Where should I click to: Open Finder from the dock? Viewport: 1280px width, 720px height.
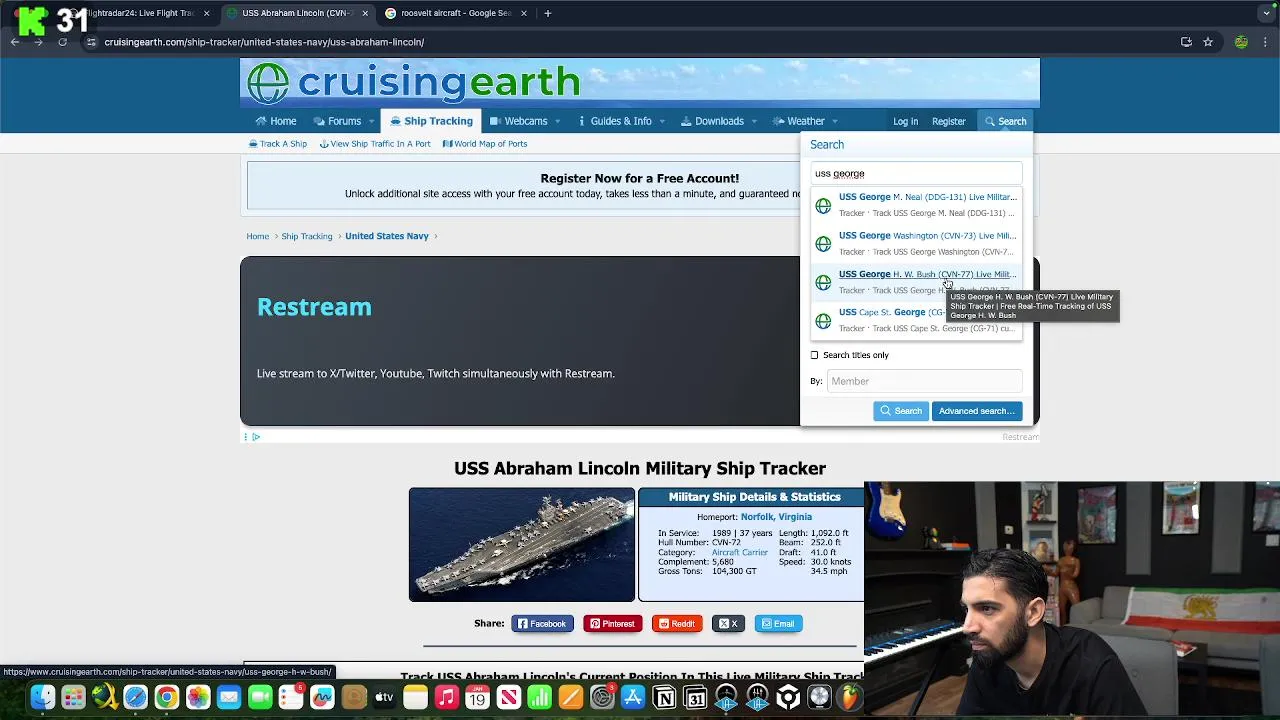(42, 697)
